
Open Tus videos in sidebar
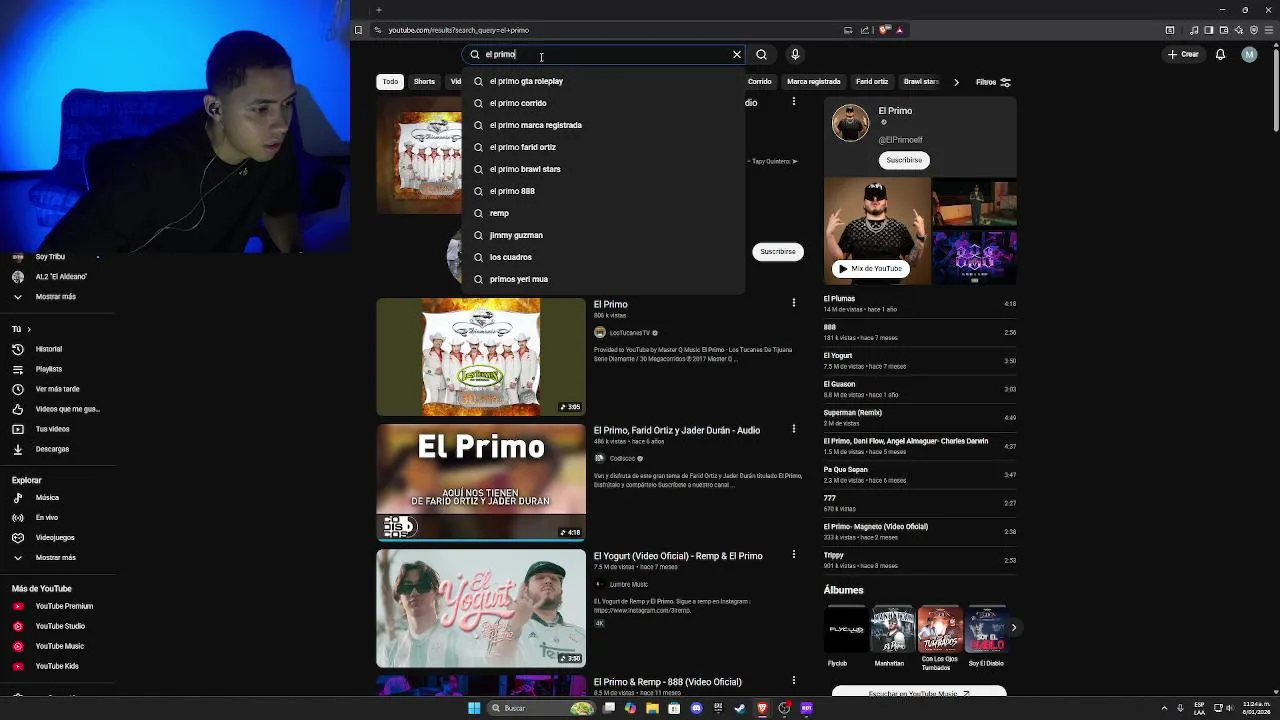click(52, 429)
